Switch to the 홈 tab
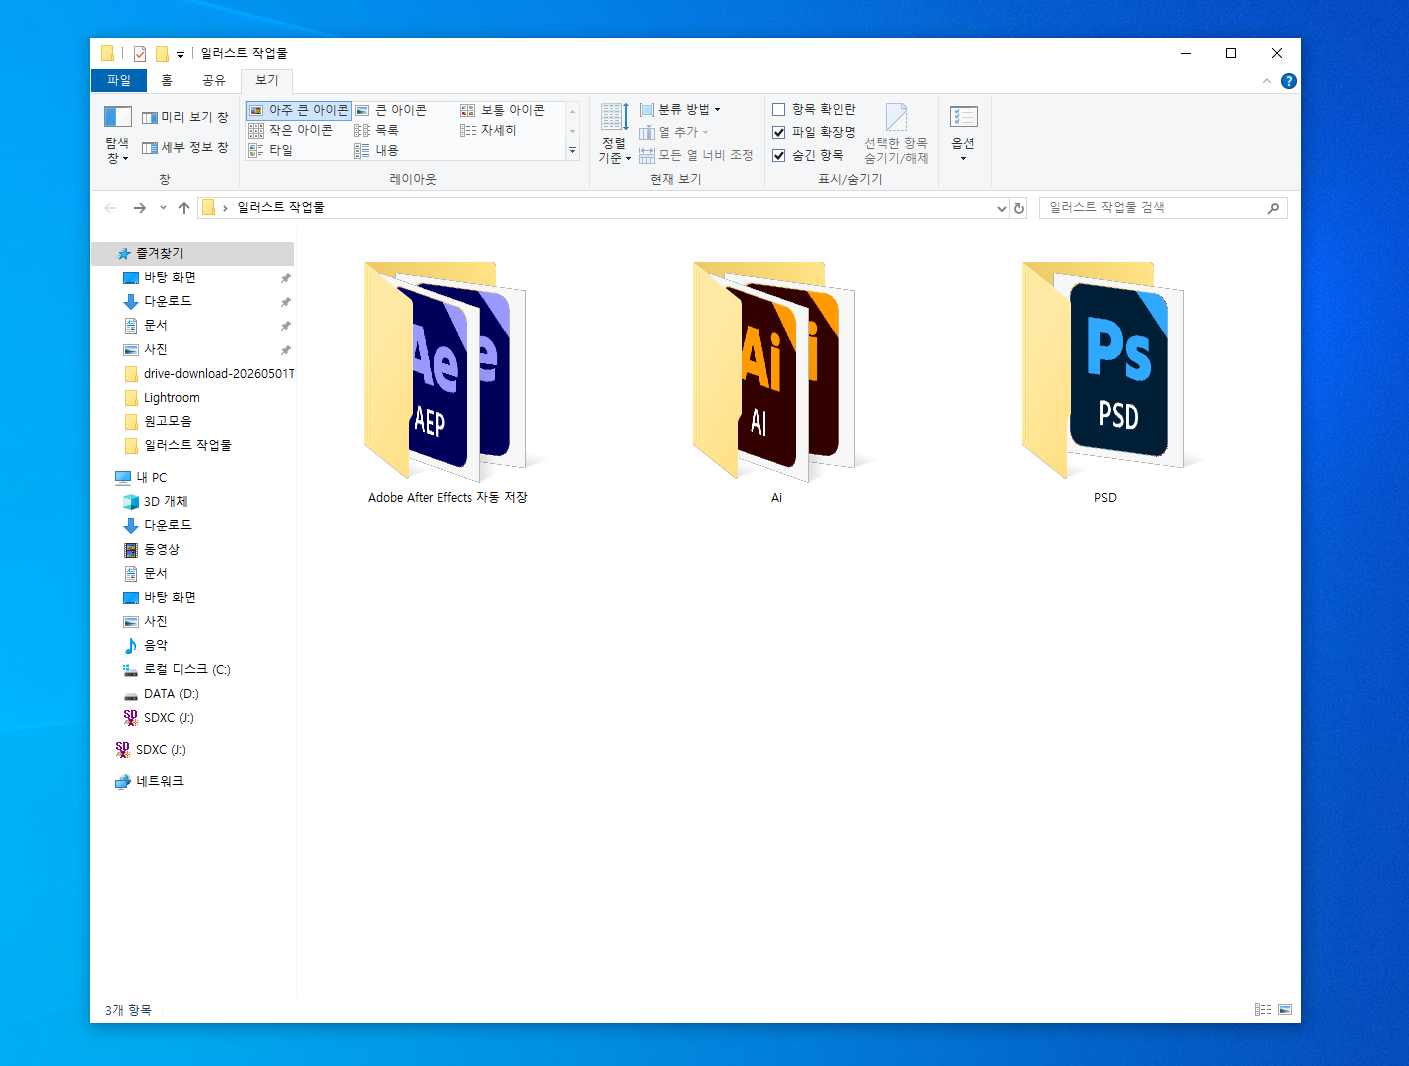The height and width of the screenshot is (1066, 1409). tap(167, 80)
